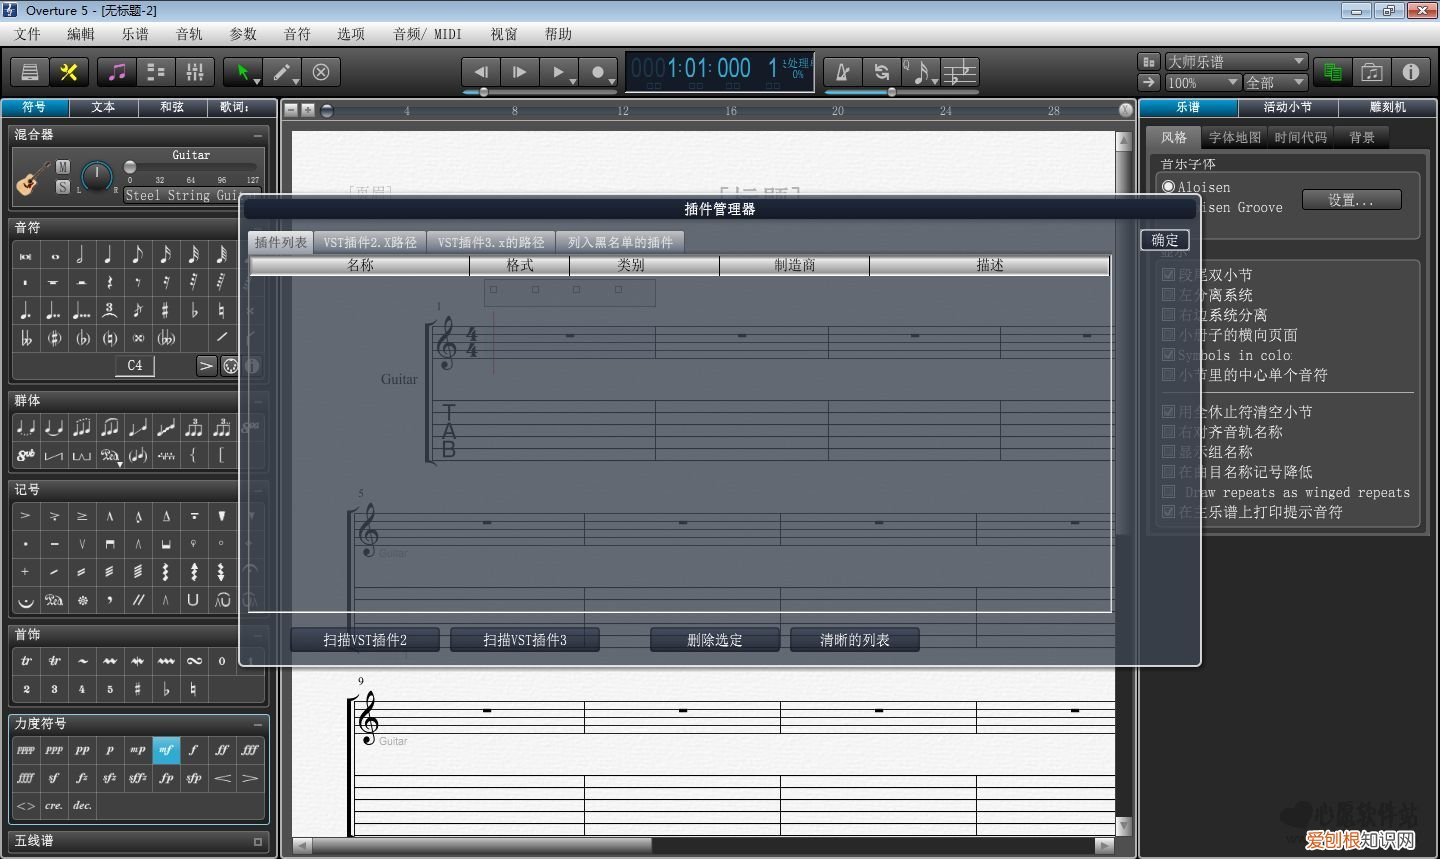Click the metronome icon in the toolbar
The height and width of the screenshot is (859, 1440).
(x=842, y=72)
